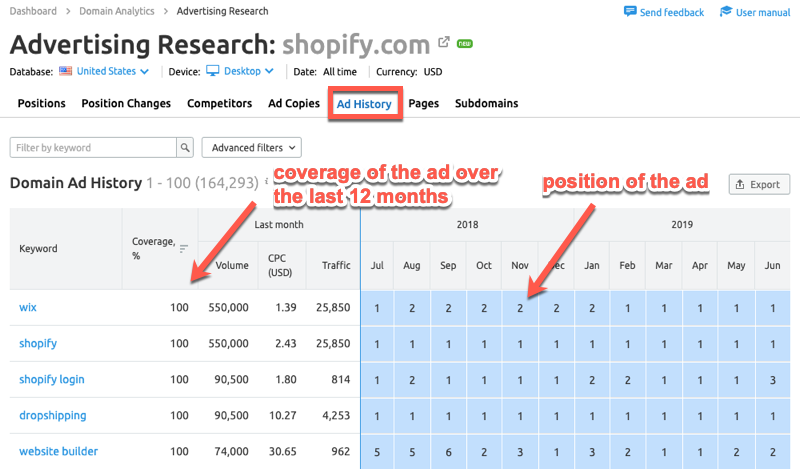Click the Filter by keyword field
The image size is (800, 469).
pos(92,148)
